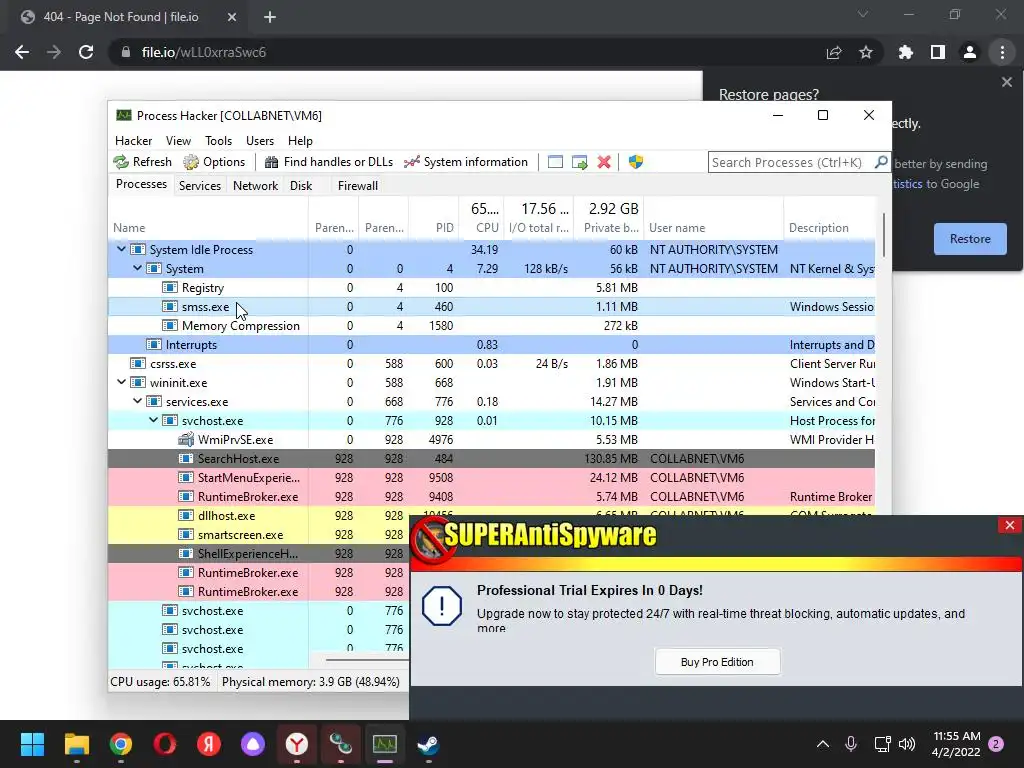Screen dimensions: 1024x768
Task: Click the file.io address bar URL
Action: [204, 52]
